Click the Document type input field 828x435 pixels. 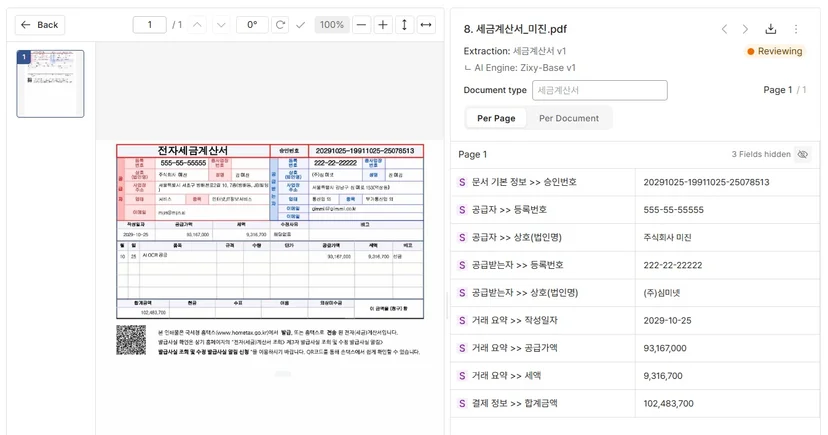tap(600, 90)
